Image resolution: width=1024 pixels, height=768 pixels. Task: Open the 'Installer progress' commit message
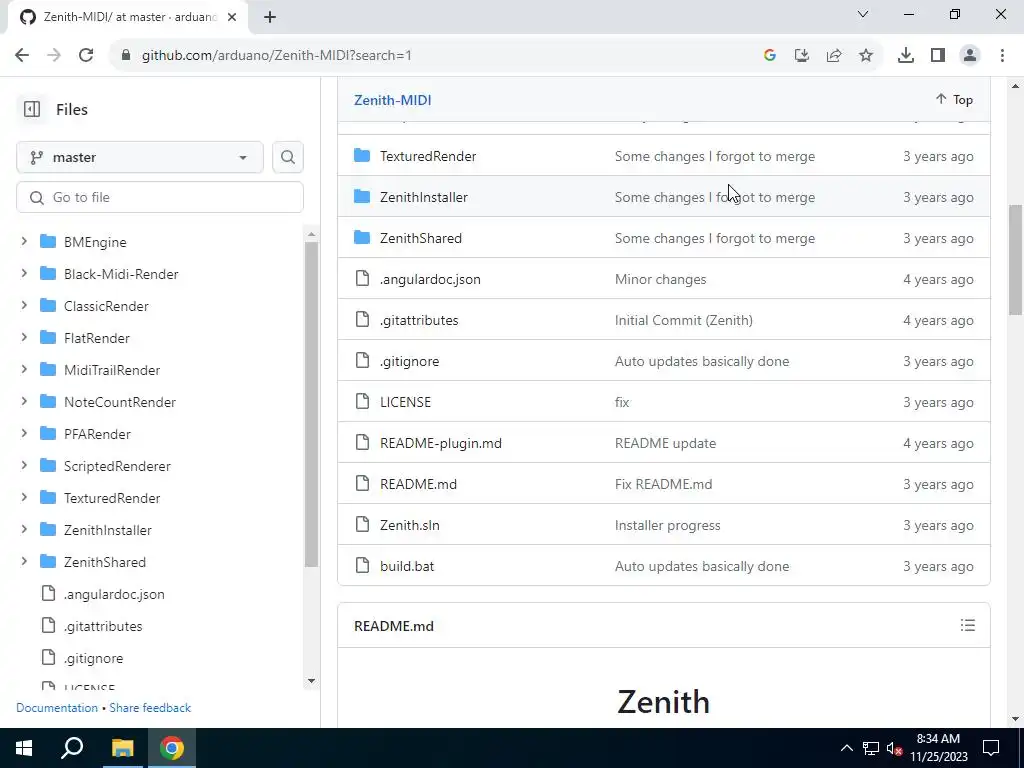click(x=667, y=525)
